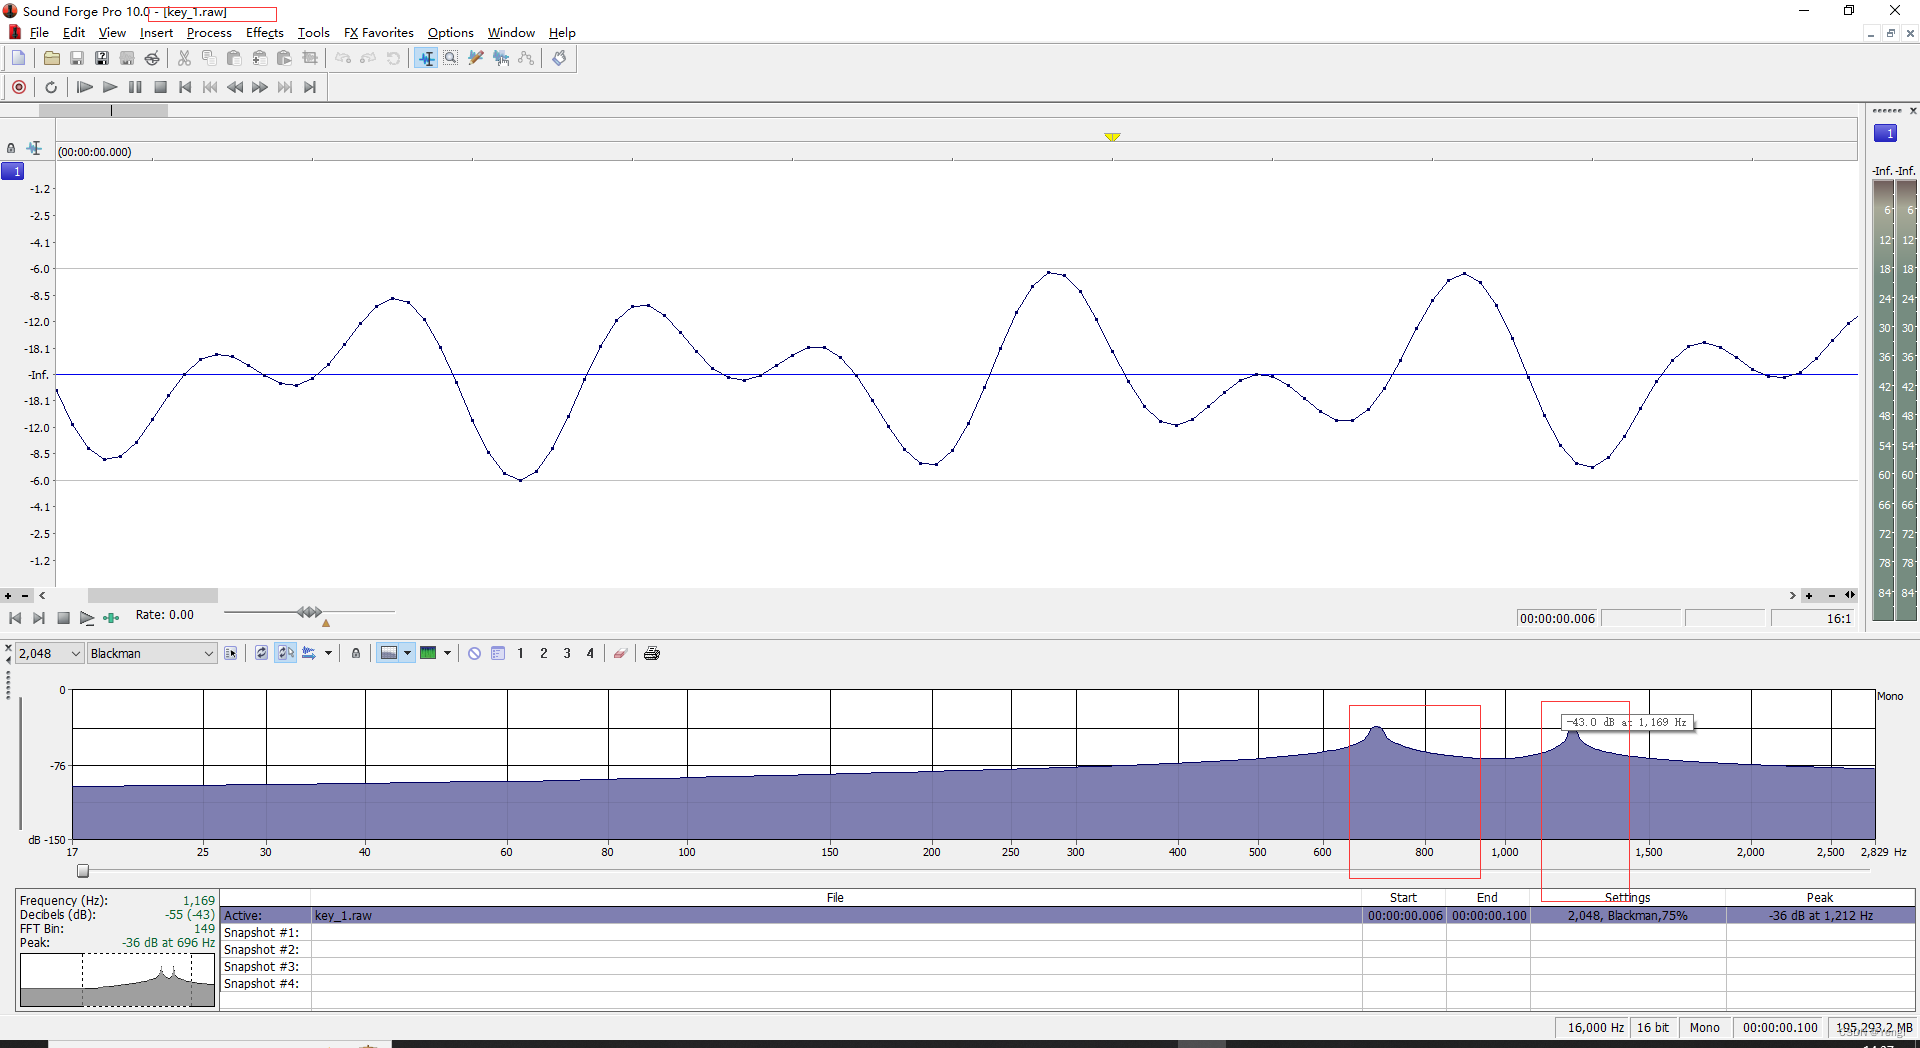1920x1048 pixels.
Task: Click Go to Start in data window transport
Action: point(15,618)
